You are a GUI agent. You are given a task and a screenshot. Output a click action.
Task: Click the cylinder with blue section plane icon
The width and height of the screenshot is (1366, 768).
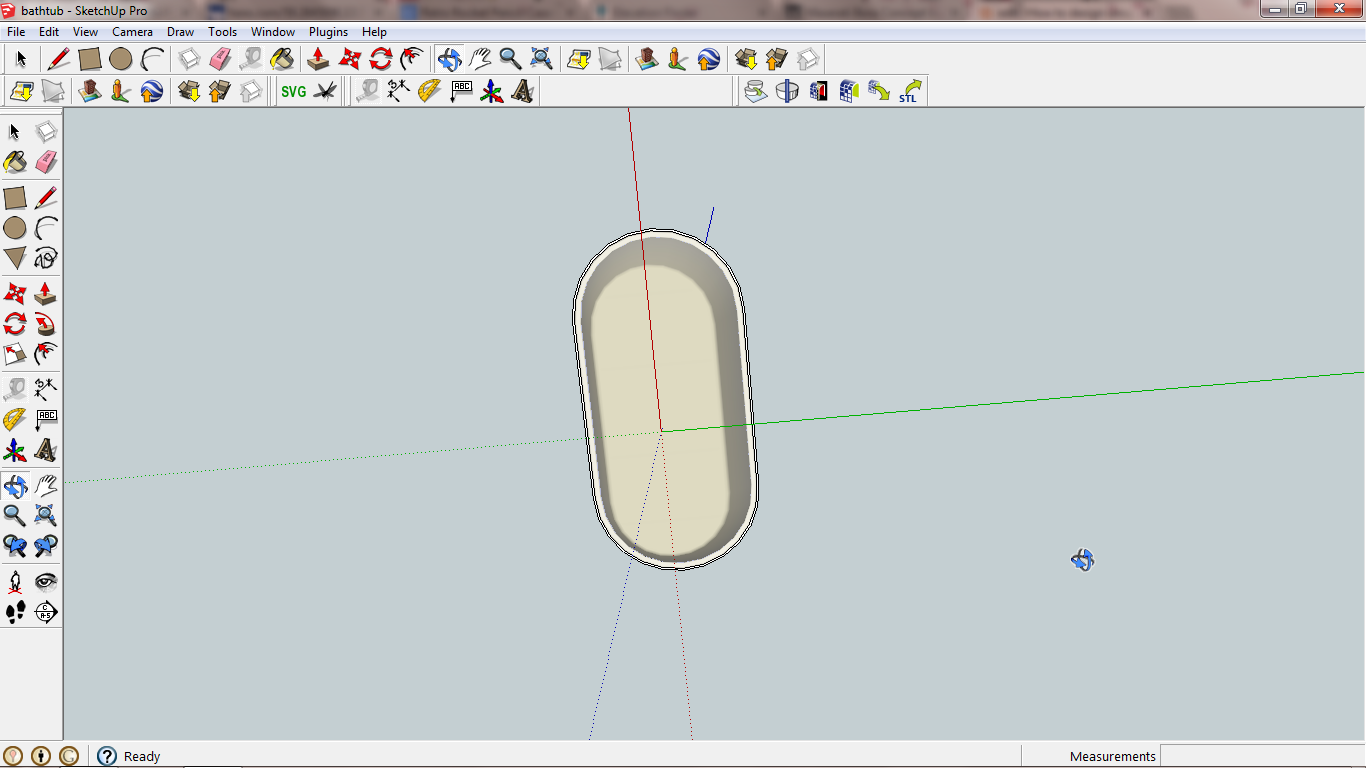coord(787,91)
